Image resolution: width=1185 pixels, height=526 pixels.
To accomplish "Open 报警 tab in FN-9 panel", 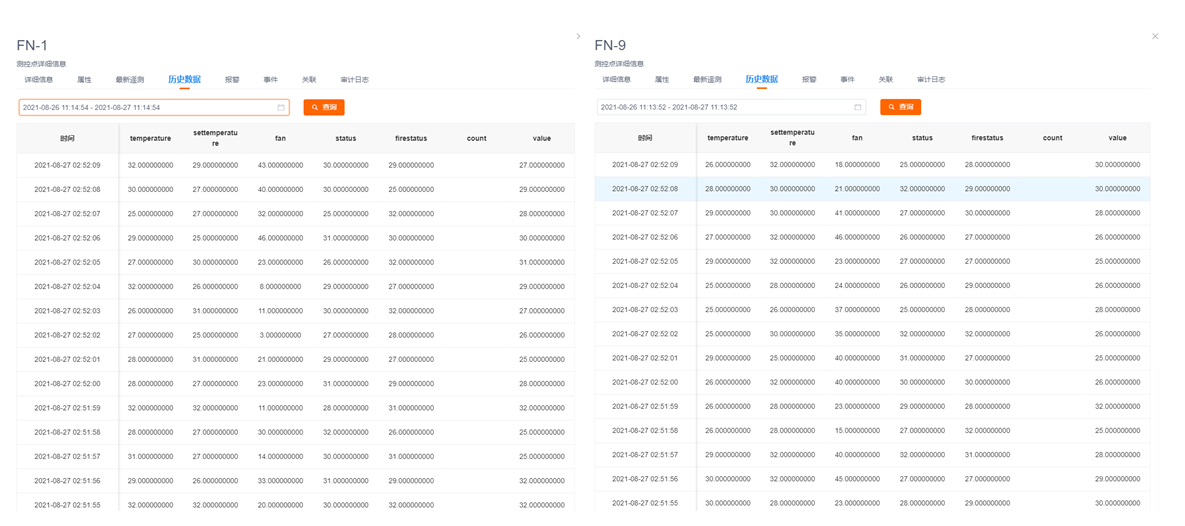I will (809, 79).
